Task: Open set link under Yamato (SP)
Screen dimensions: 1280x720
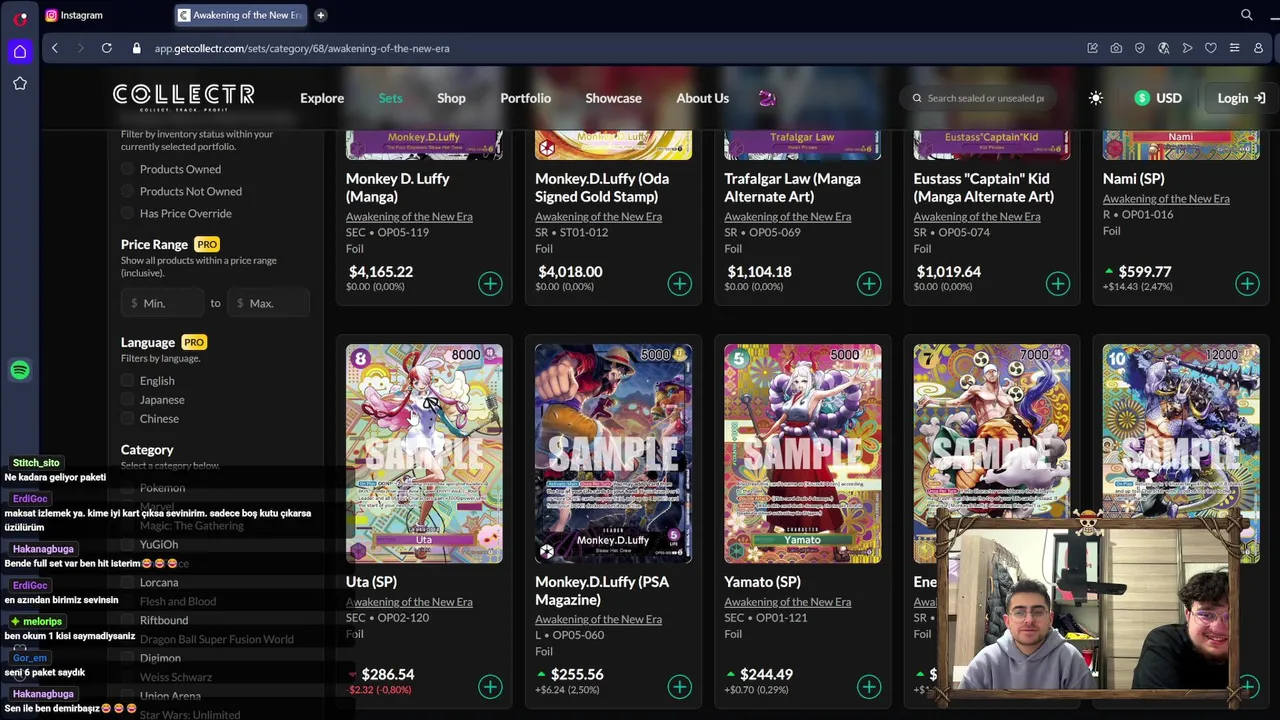Action: click(x=787, y=602)
